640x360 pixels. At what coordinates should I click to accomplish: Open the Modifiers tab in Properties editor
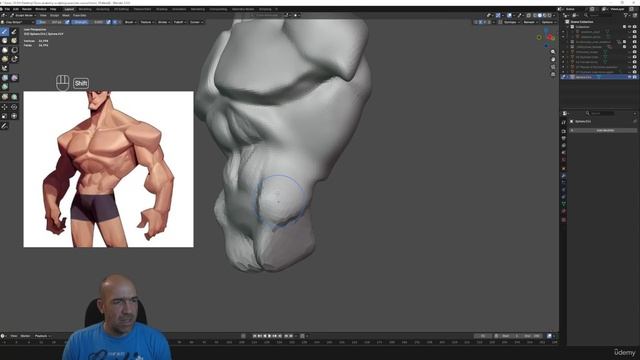click(x=564, y=176)
